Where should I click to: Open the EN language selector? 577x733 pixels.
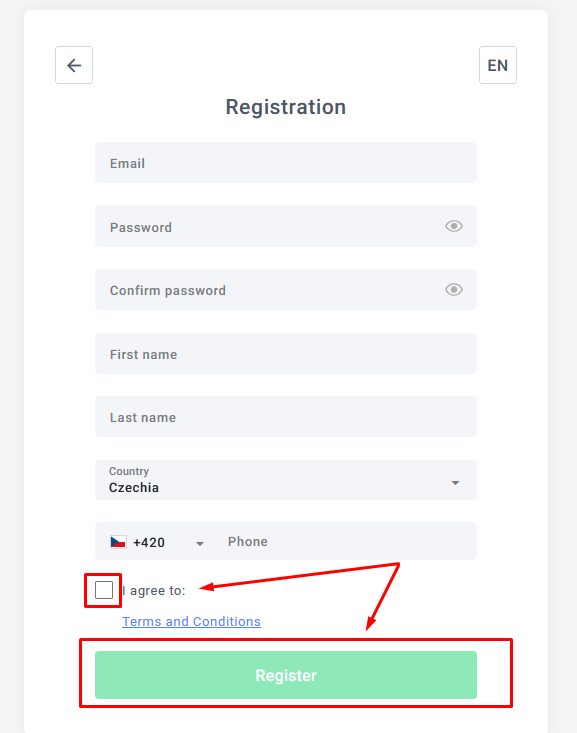coord(498,65)
